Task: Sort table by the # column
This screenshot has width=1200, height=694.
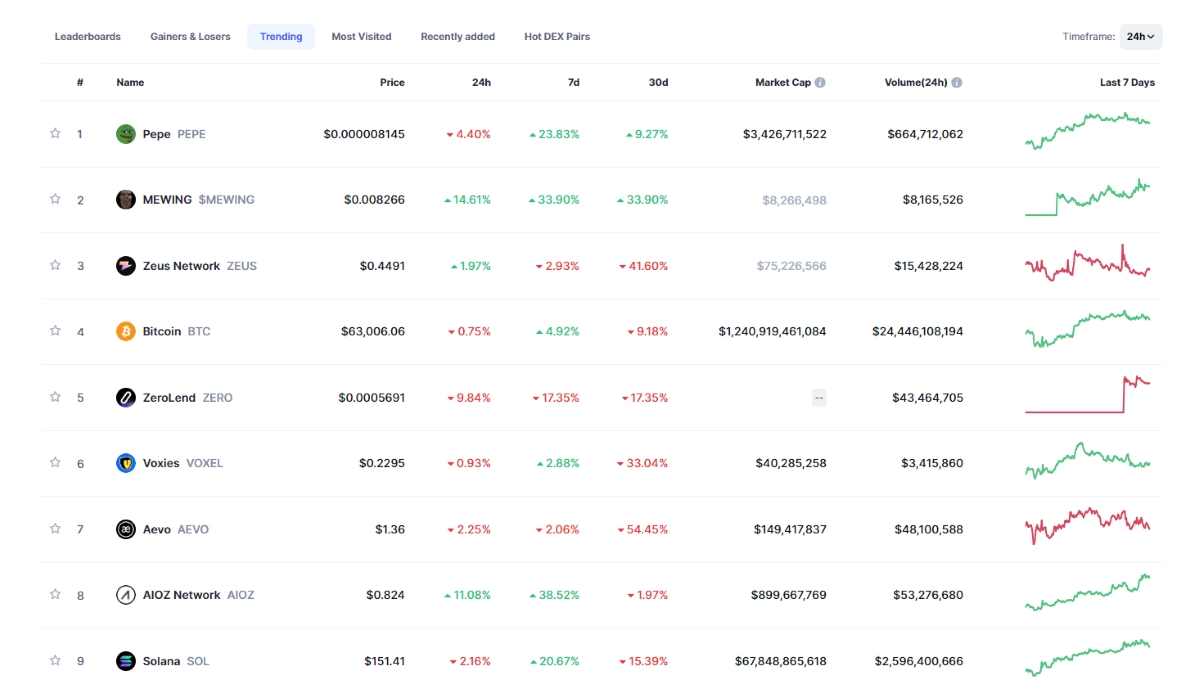Action: click(x=80, y=82)
